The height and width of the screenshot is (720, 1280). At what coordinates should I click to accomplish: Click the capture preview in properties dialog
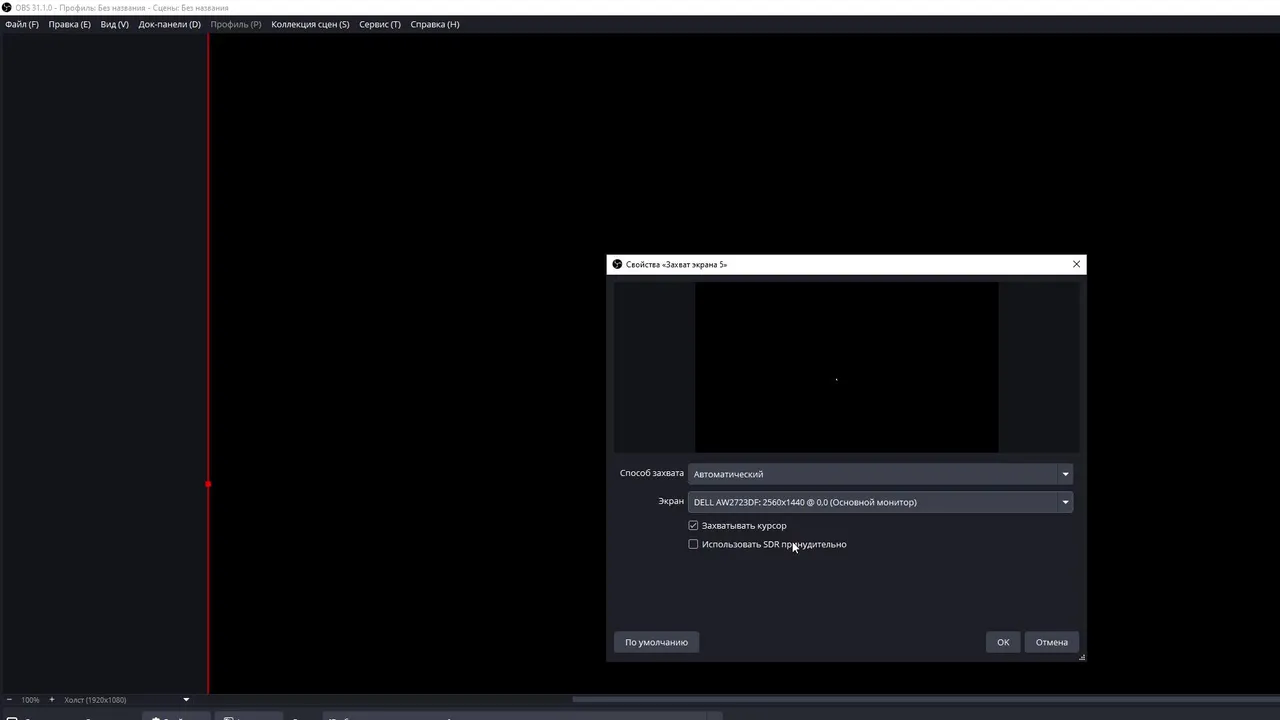tap(846, 367)
